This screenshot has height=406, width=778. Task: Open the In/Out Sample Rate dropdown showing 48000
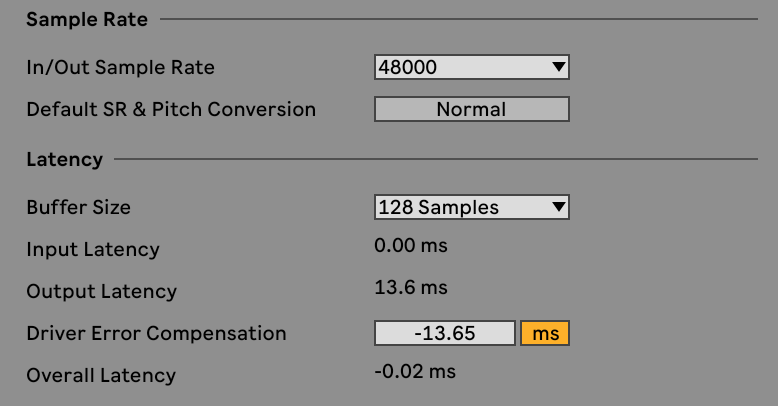pyautogui.click(x=460, y=68)
